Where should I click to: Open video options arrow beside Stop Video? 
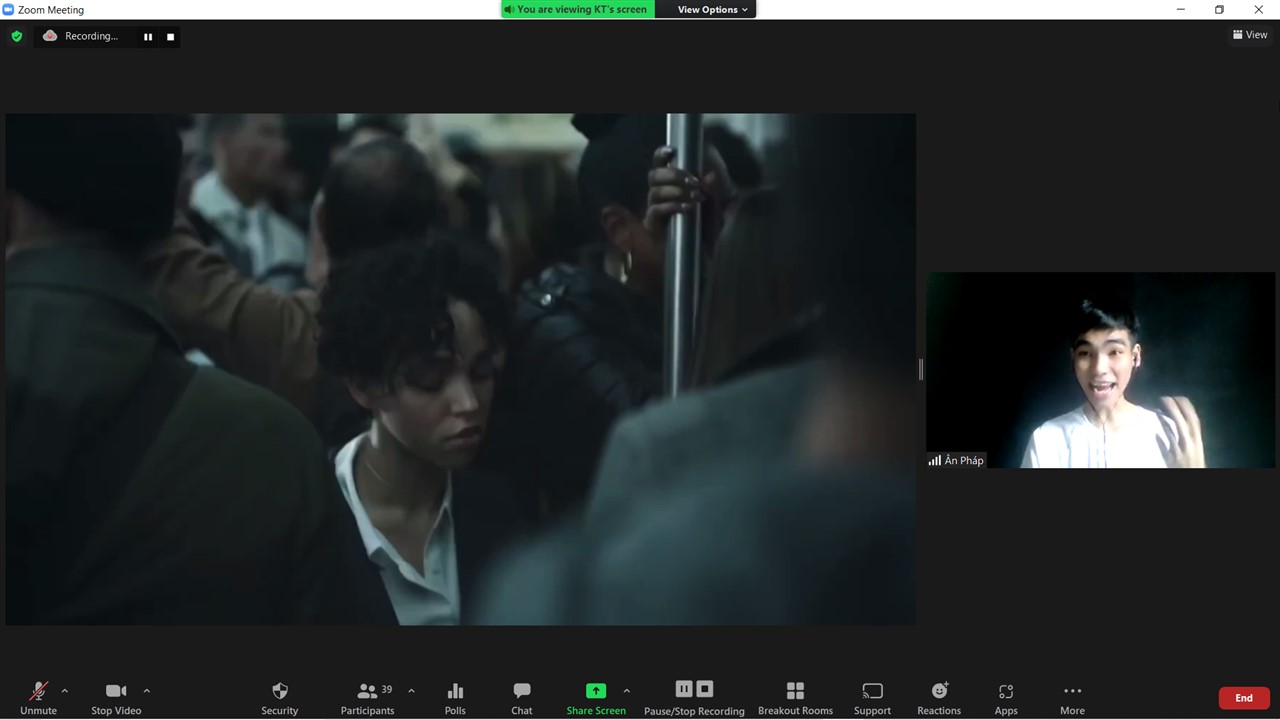tap(147, 691)
